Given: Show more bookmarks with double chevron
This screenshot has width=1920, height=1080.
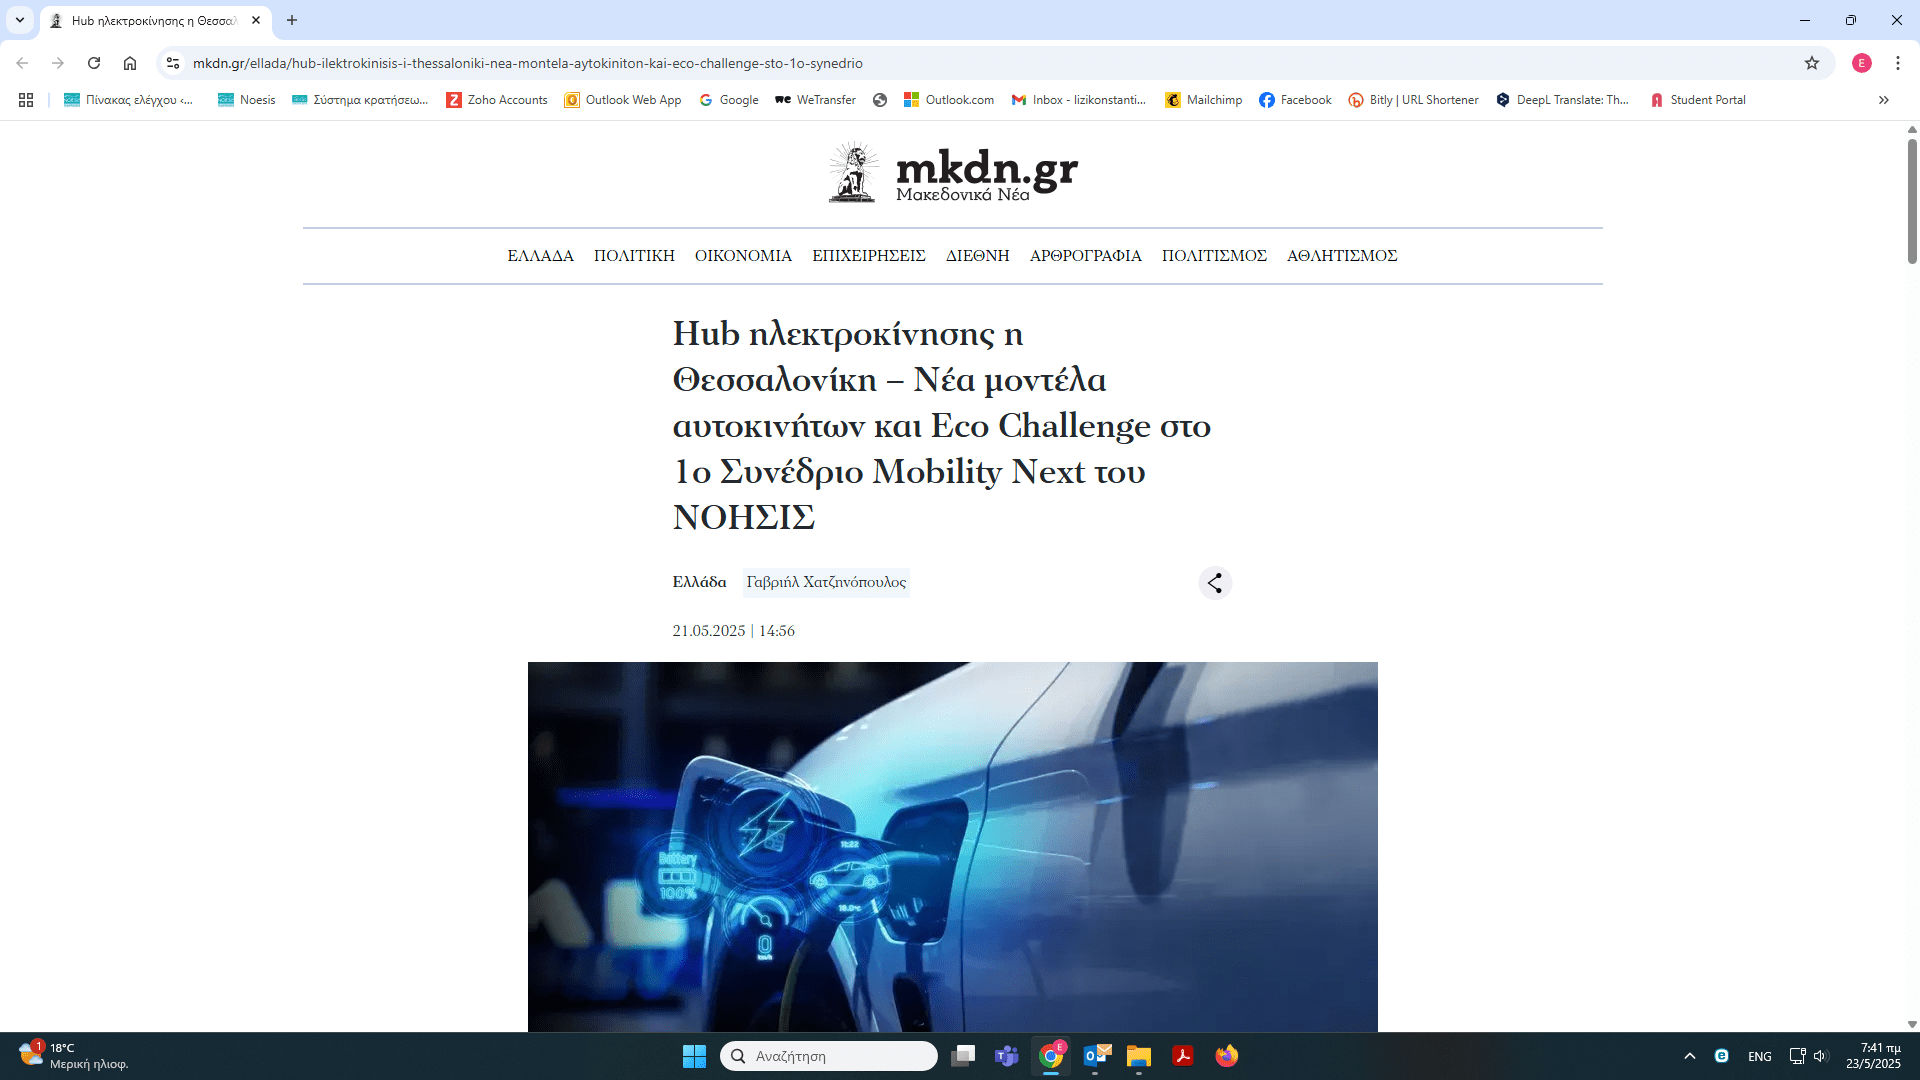Looking at the screenshot, I should [1883, 100].
